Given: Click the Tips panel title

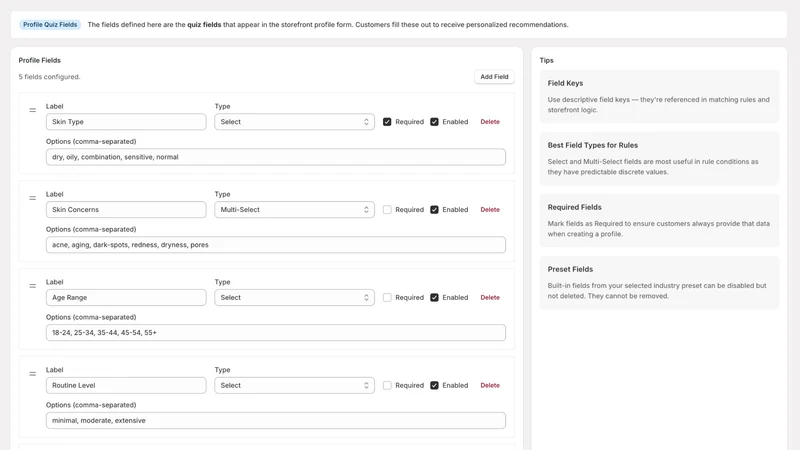Looking at the screenshot, I should coord(546,60).
